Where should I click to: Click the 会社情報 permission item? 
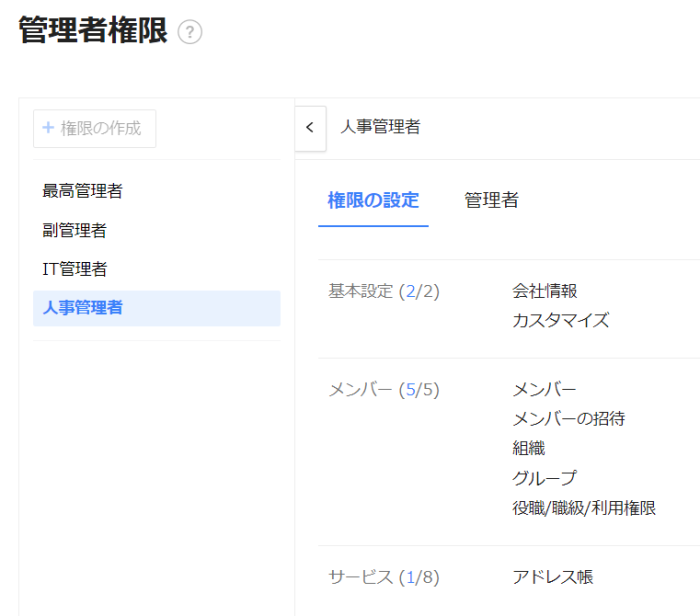[x=545, y=291]
